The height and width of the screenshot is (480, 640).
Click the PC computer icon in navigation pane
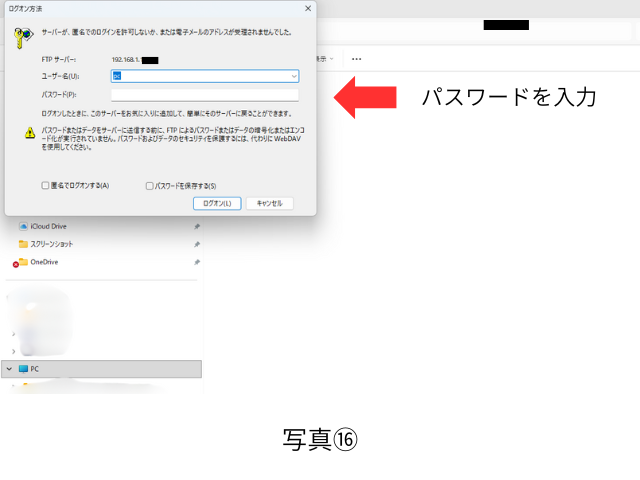pos(23,369)
